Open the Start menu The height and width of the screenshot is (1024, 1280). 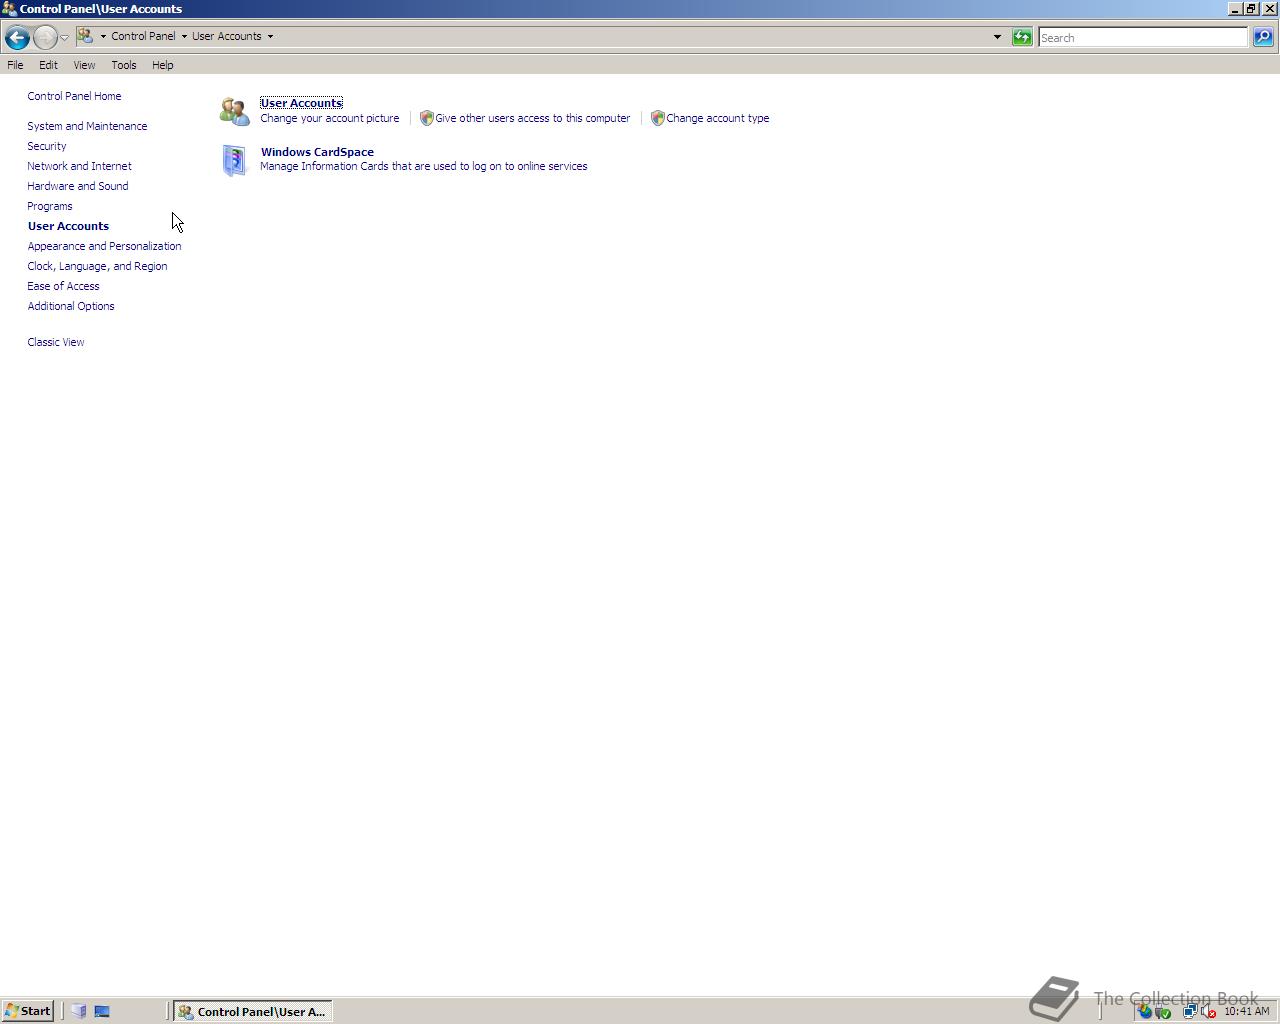coord(28,1011)
